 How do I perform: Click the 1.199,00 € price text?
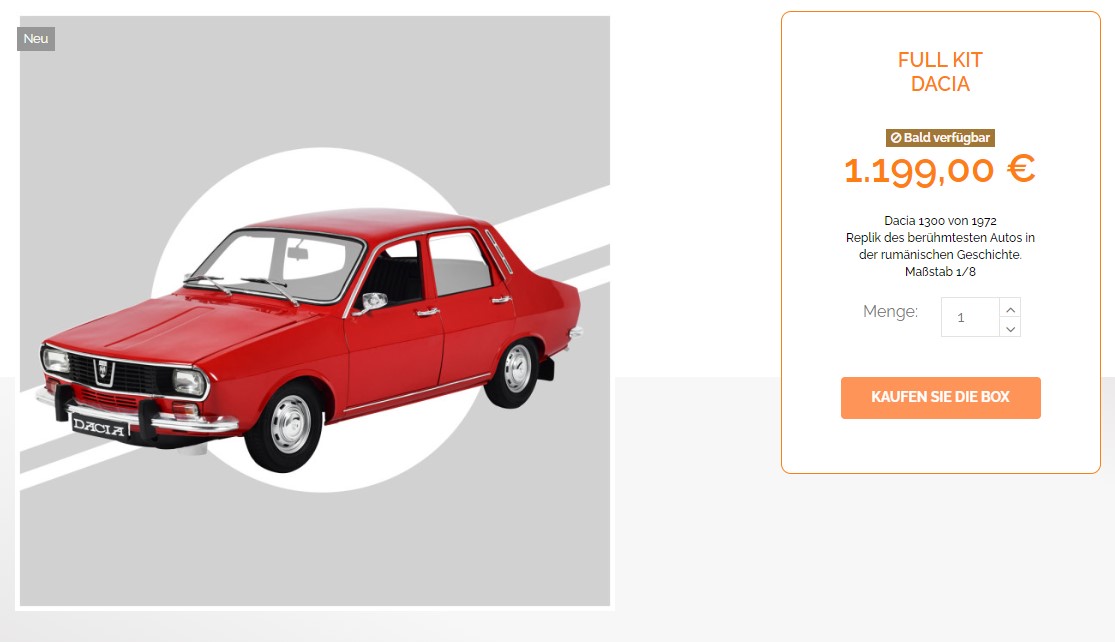coord(939,170)
